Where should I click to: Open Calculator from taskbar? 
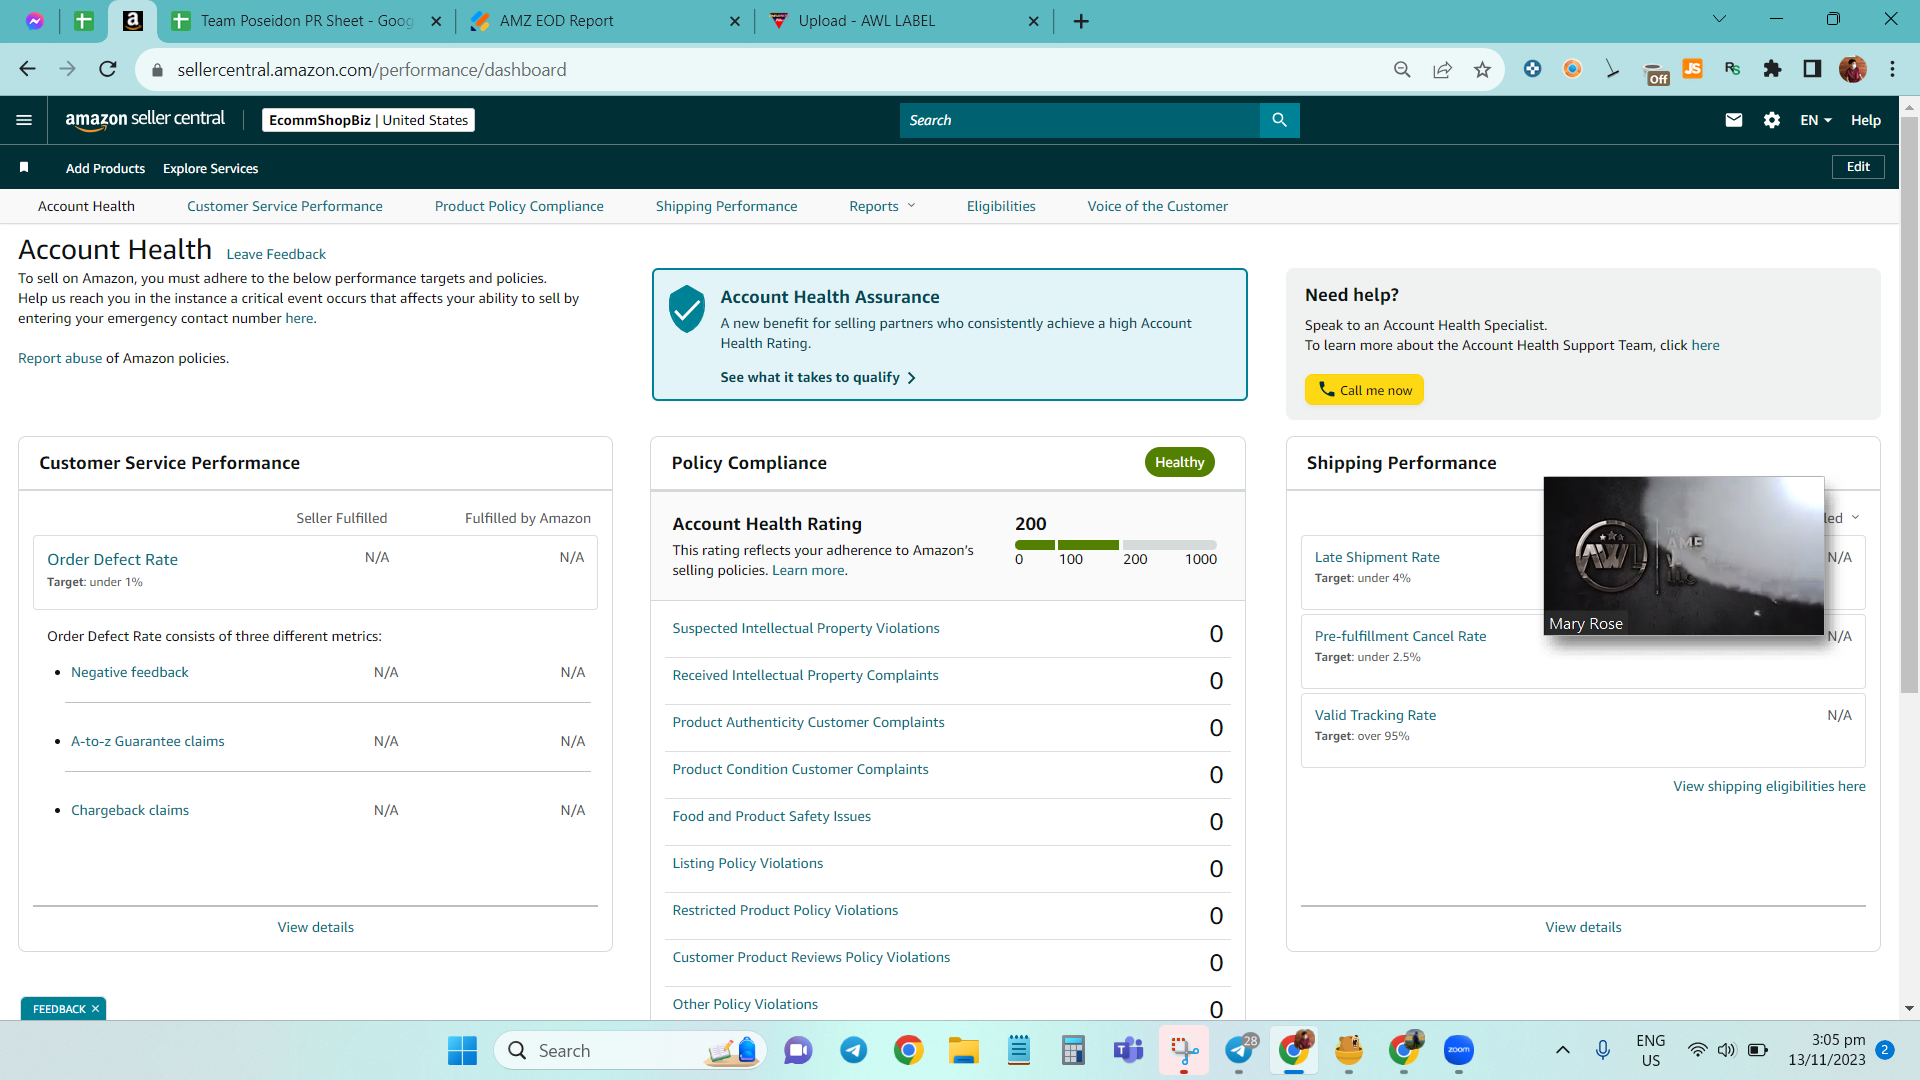click(x=1073, y=1050)
